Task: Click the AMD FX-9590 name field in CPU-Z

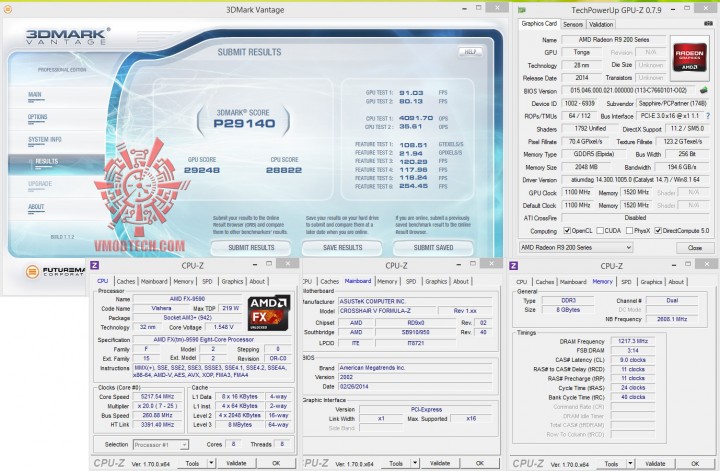Action: (187, 299)
